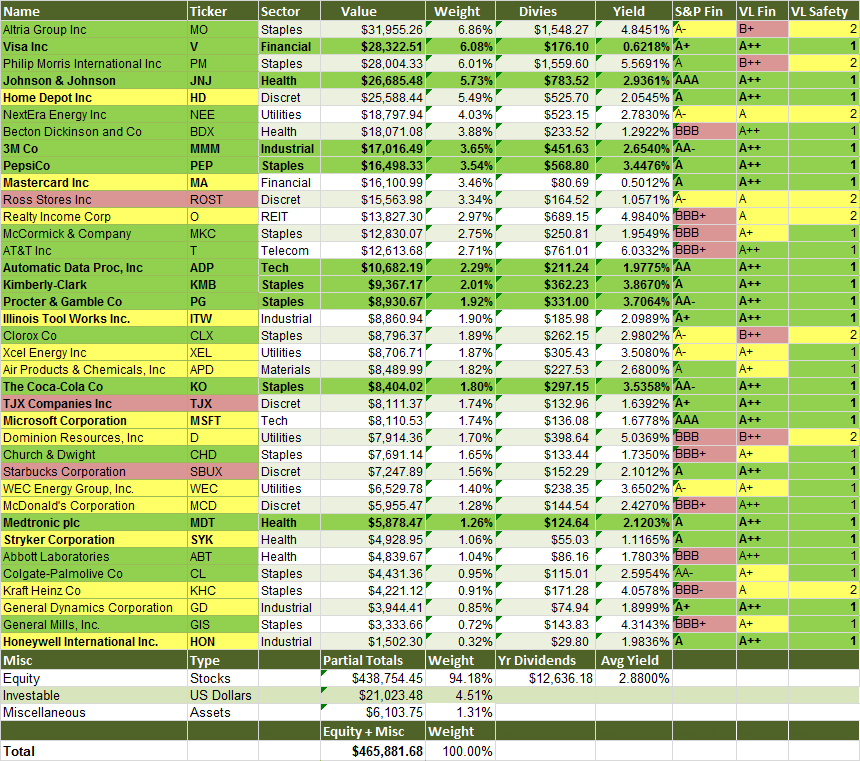Image resolution: width=860 pixels, height=761 pixels.
Task: Select Becton Dickinson's BBB rating cell
Action: point(704,132)
